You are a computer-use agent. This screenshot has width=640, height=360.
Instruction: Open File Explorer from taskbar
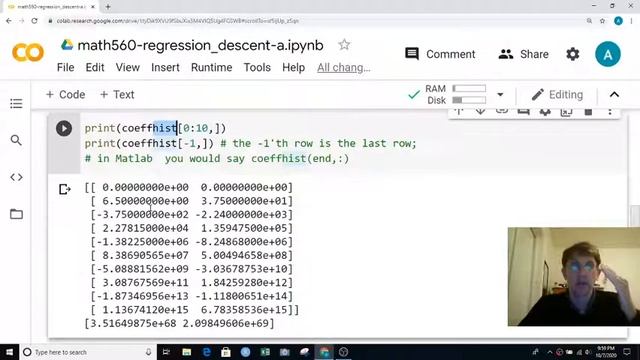click(x=187, y=352)
